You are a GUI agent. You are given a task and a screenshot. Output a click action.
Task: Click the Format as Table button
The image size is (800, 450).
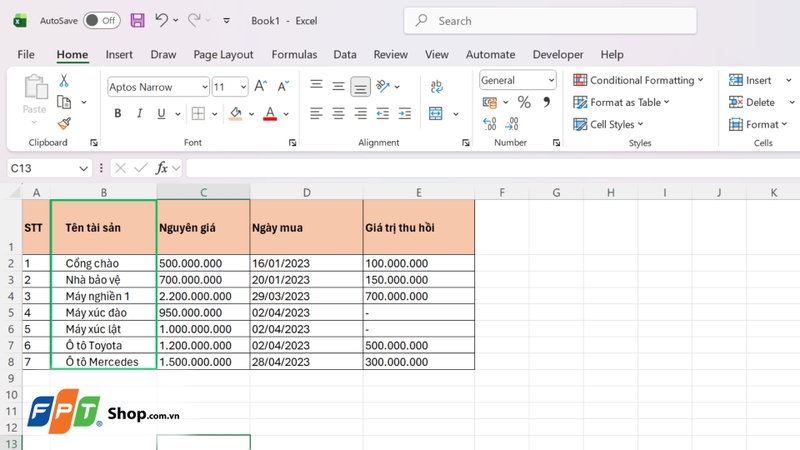tap(621, 103)
